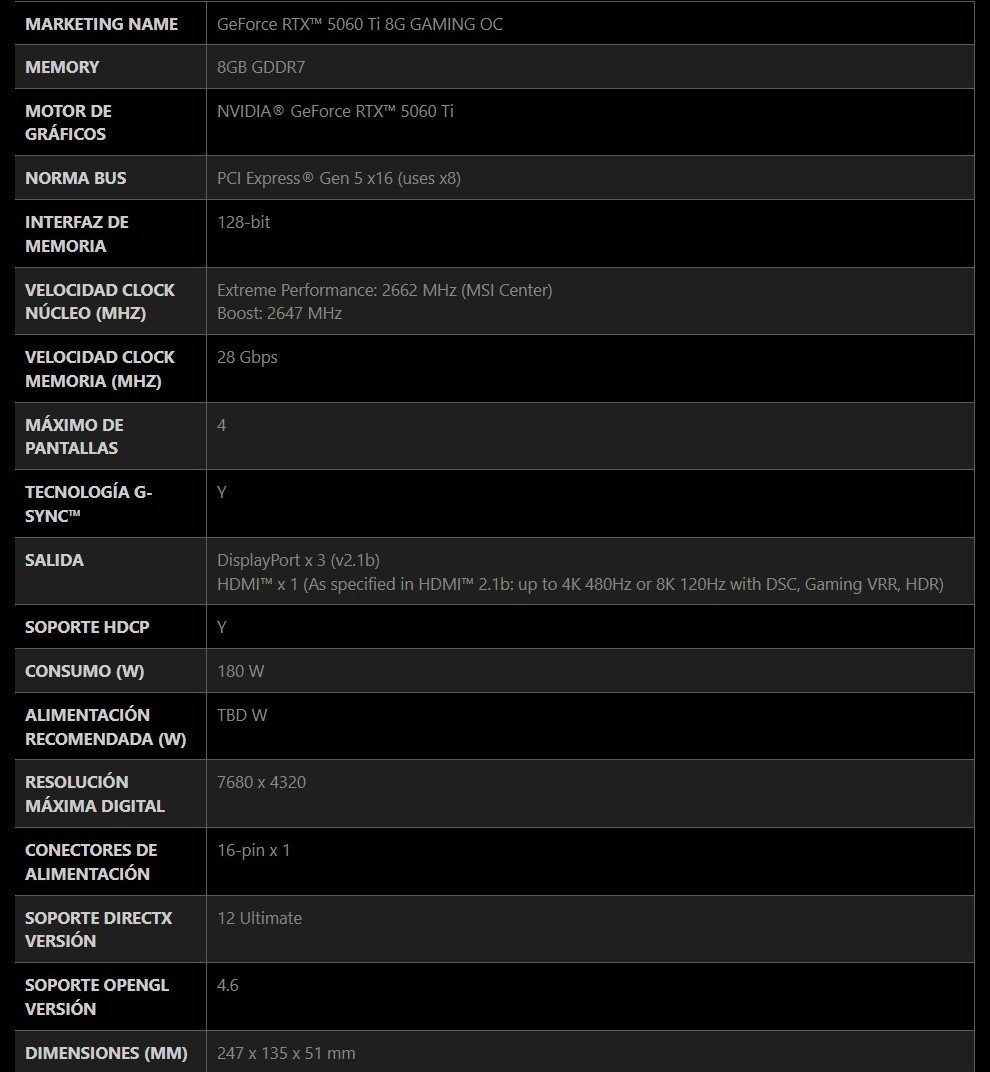Click the MÁXIMO DE PANTALLAS label
The width and height of the screenshot is (990, 1072).
click(x=74, y=436)
